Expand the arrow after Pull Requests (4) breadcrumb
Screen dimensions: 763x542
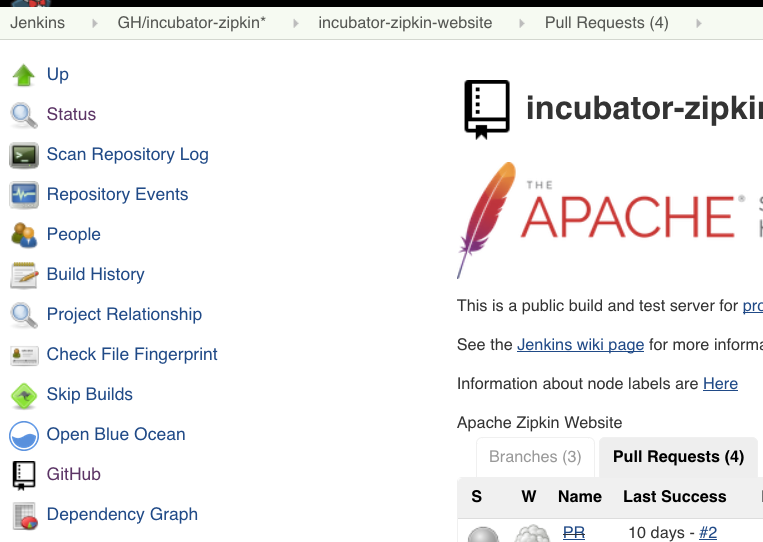pos(699,23)
